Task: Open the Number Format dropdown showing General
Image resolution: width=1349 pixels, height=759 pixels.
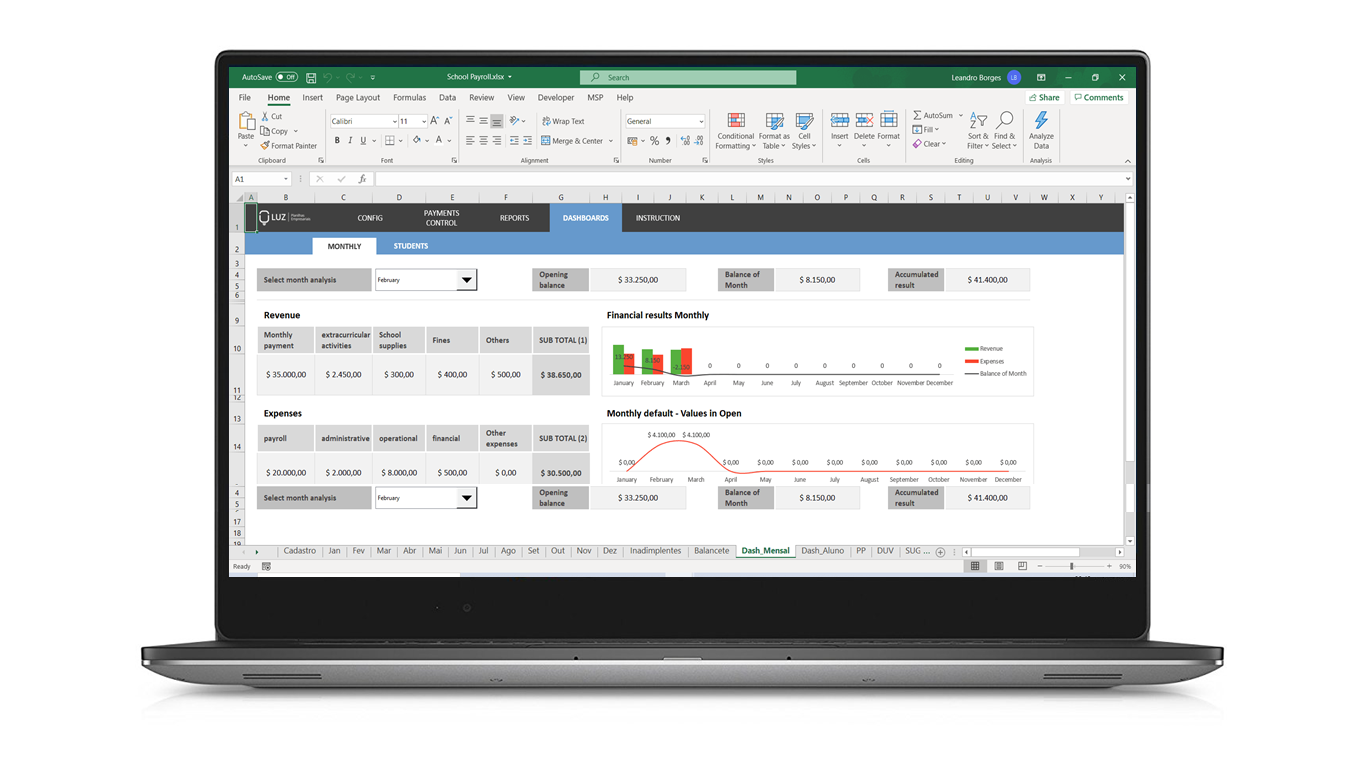Action: point(664,120)
